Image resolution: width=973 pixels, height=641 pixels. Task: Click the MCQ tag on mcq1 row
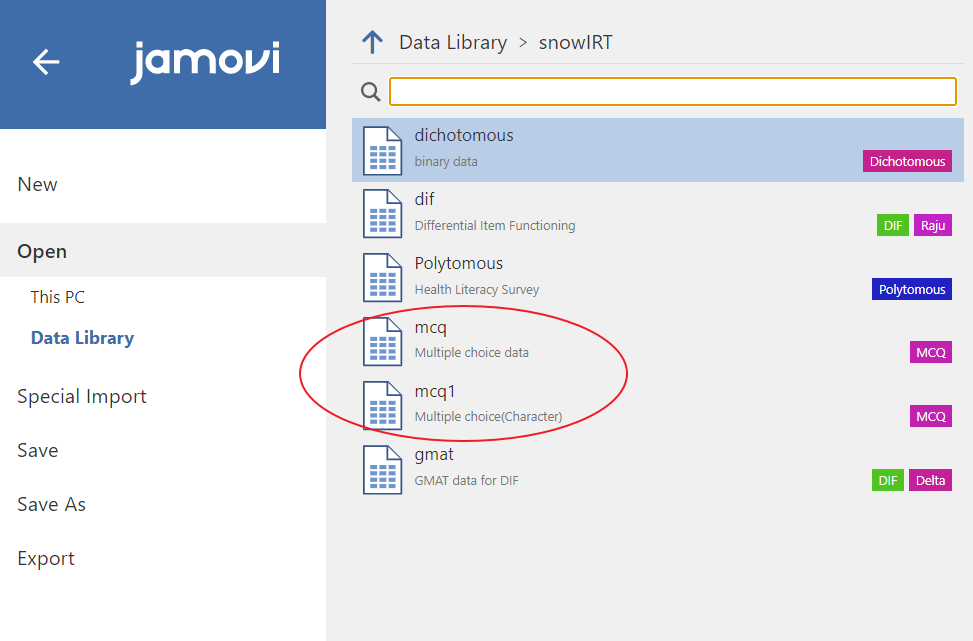931,416
